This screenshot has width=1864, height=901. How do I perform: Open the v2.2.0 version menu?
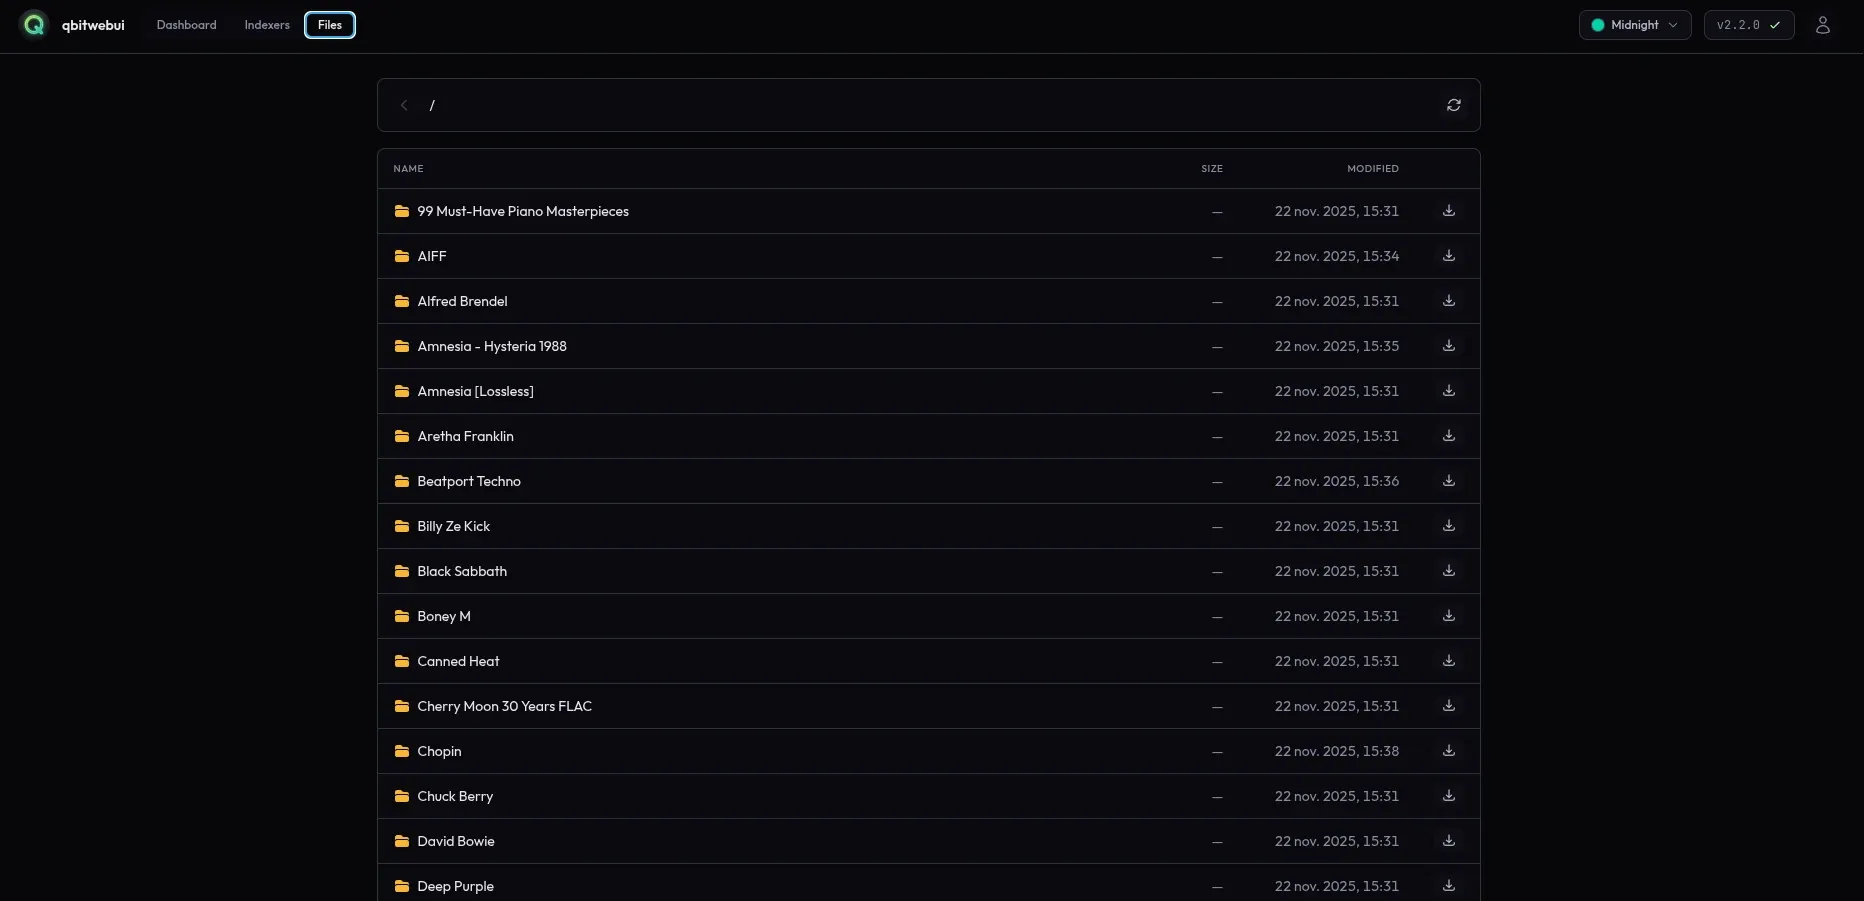(x=1748, y=25)
